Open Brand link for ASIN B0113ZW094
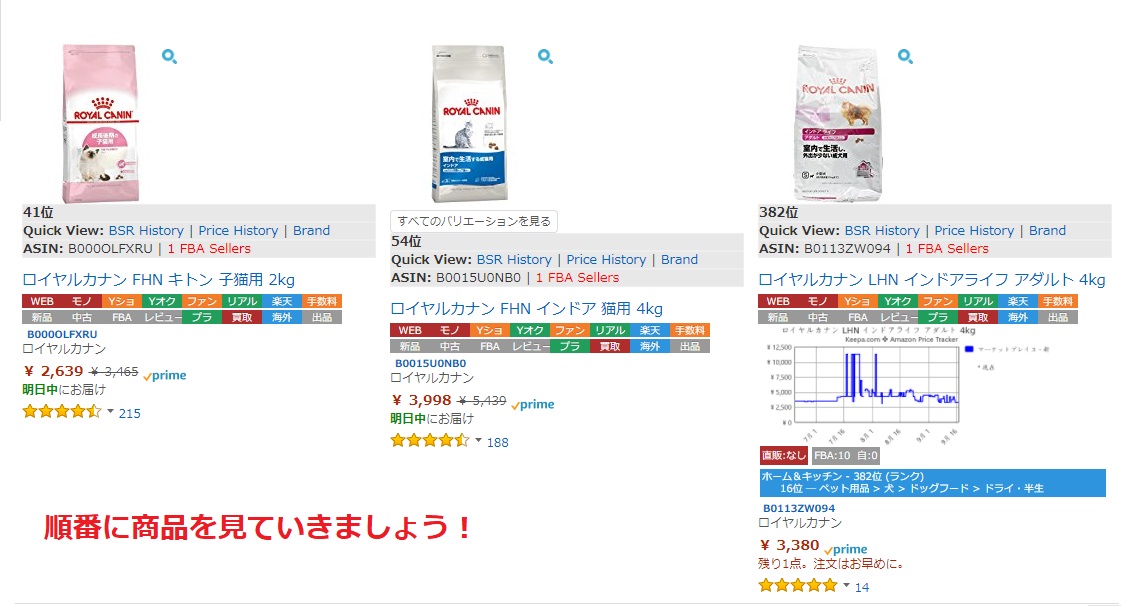The image size is (1121, 606). click(x=1047, y=231)
